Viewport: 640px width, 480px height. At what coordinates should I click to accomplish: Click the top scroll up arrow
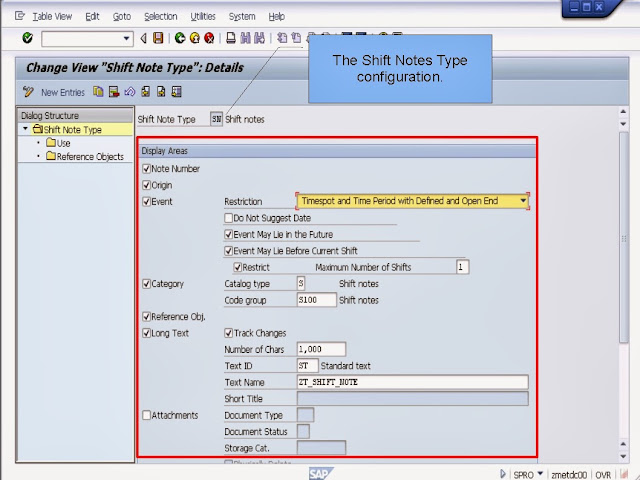[623, 111]
